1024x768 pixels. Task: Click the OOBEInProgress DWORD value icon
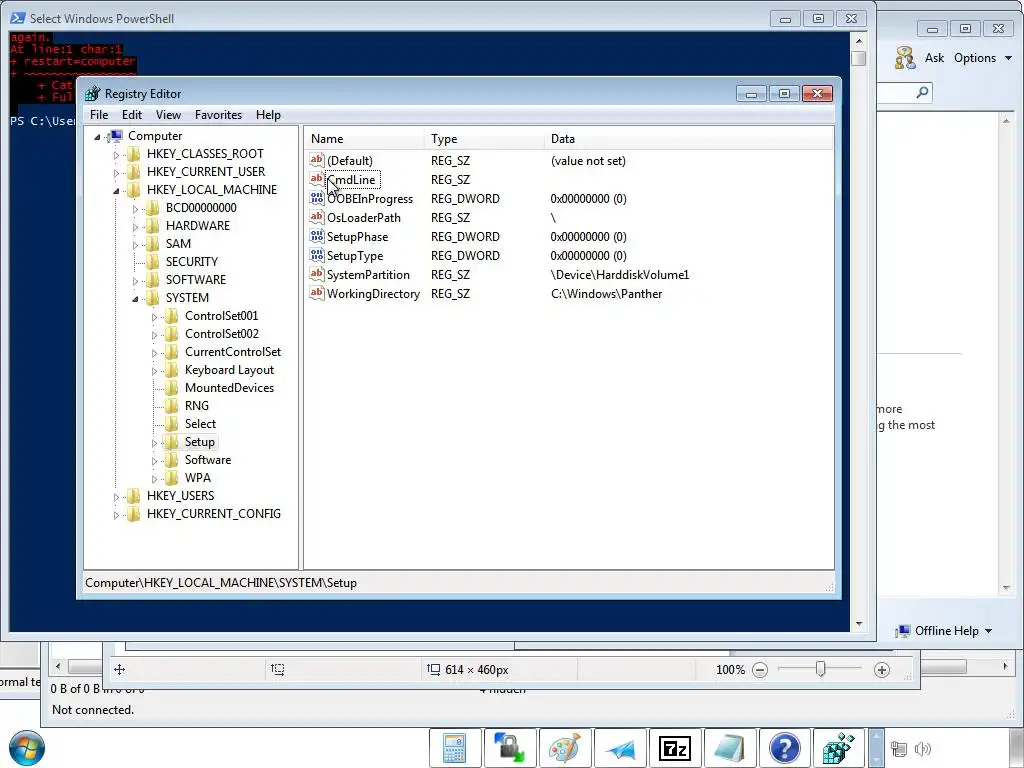pyautogui.click(x=317, y=198)
